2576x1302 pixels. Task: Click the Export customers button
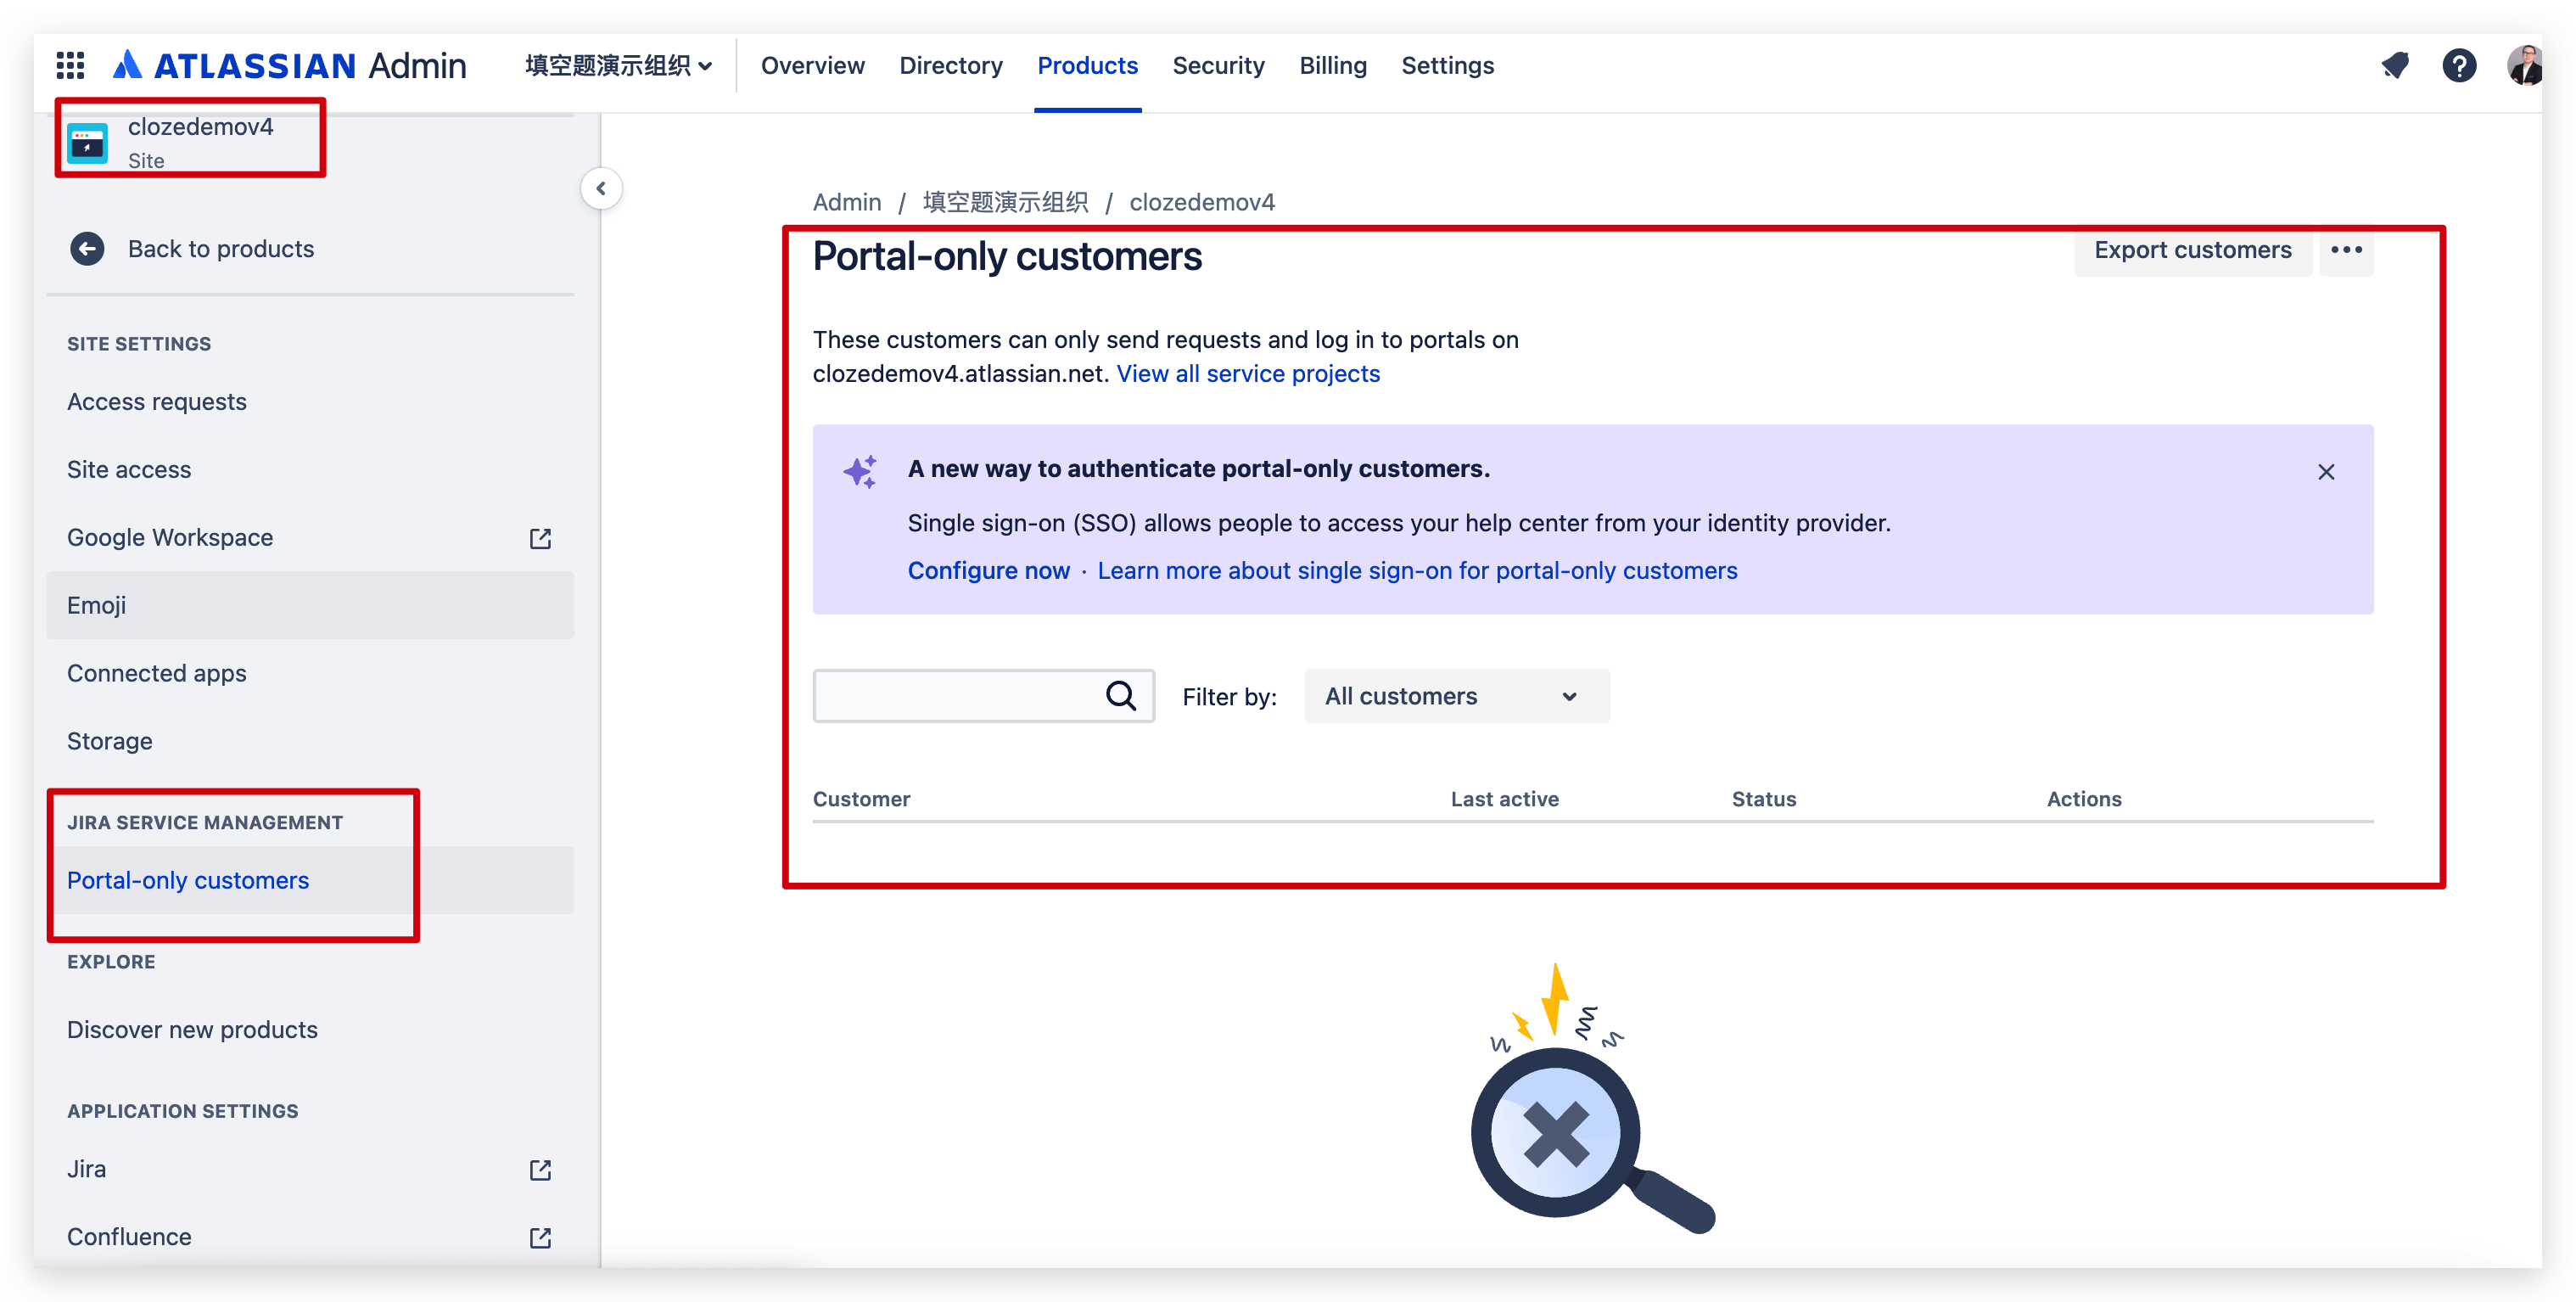[2192, 250]
